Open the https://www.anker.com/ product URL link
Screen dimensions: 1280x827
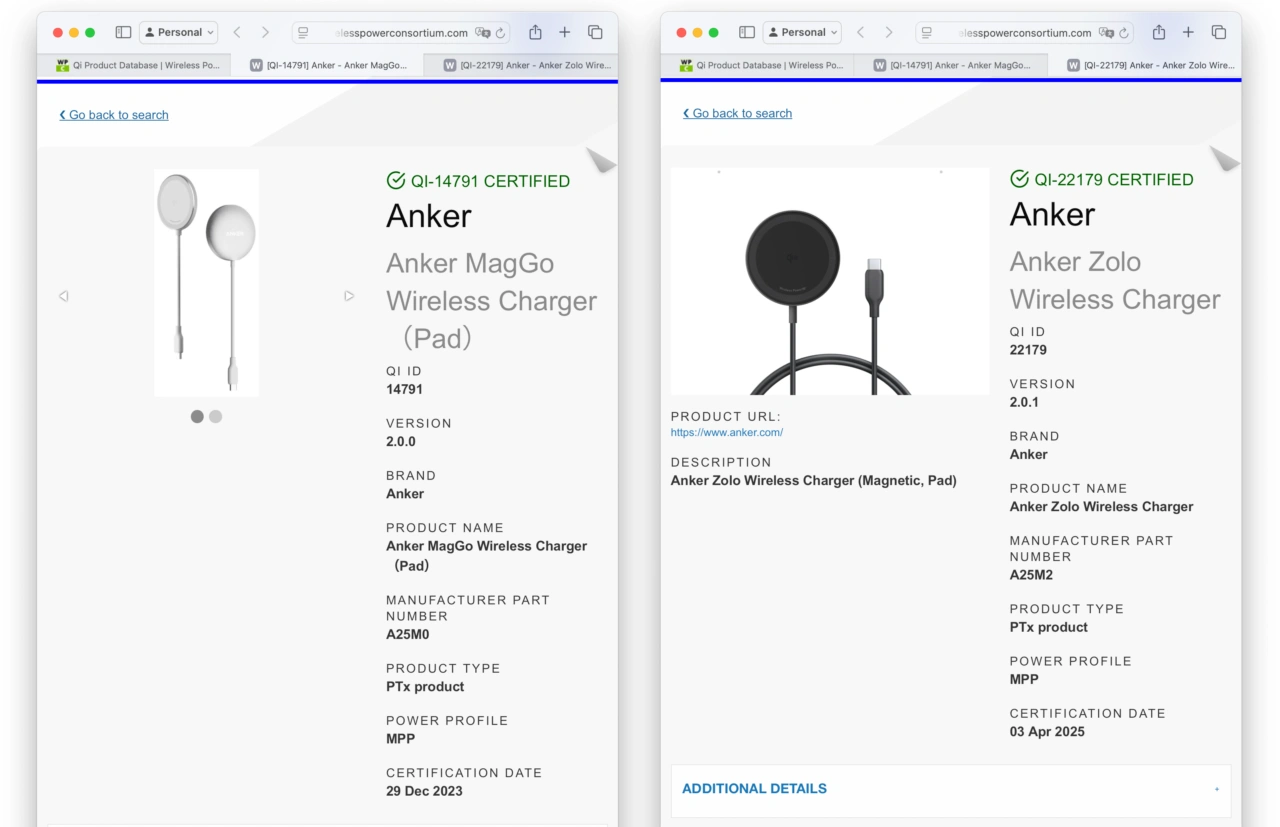point(726,433)
